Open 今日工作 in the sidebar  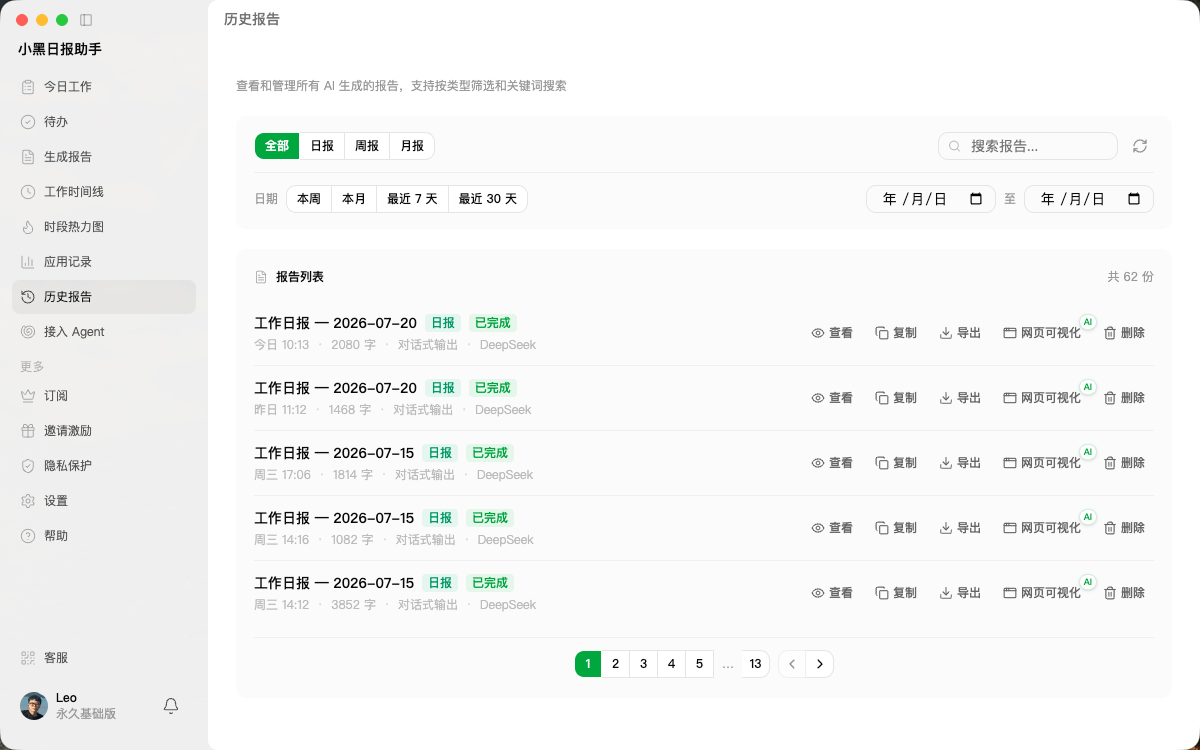tap(104, 87)
